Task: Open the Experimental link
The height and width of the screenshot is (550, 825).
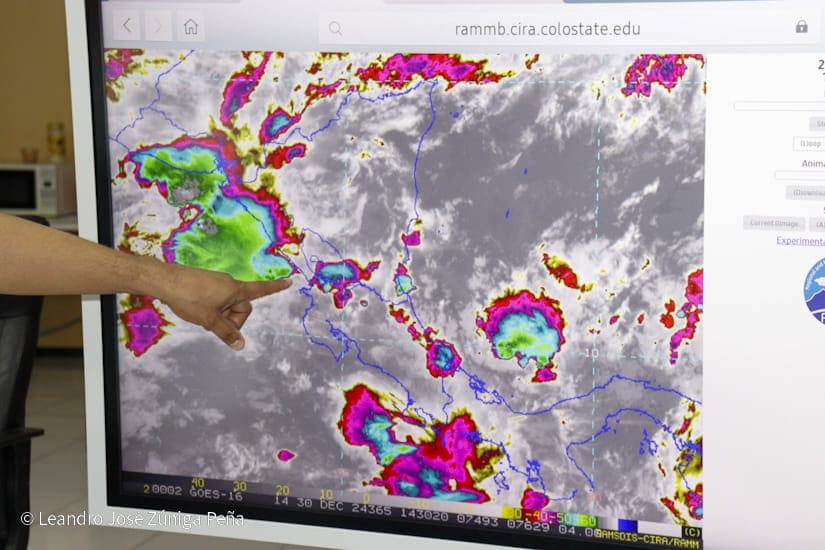Action: (x=801, y=241)
